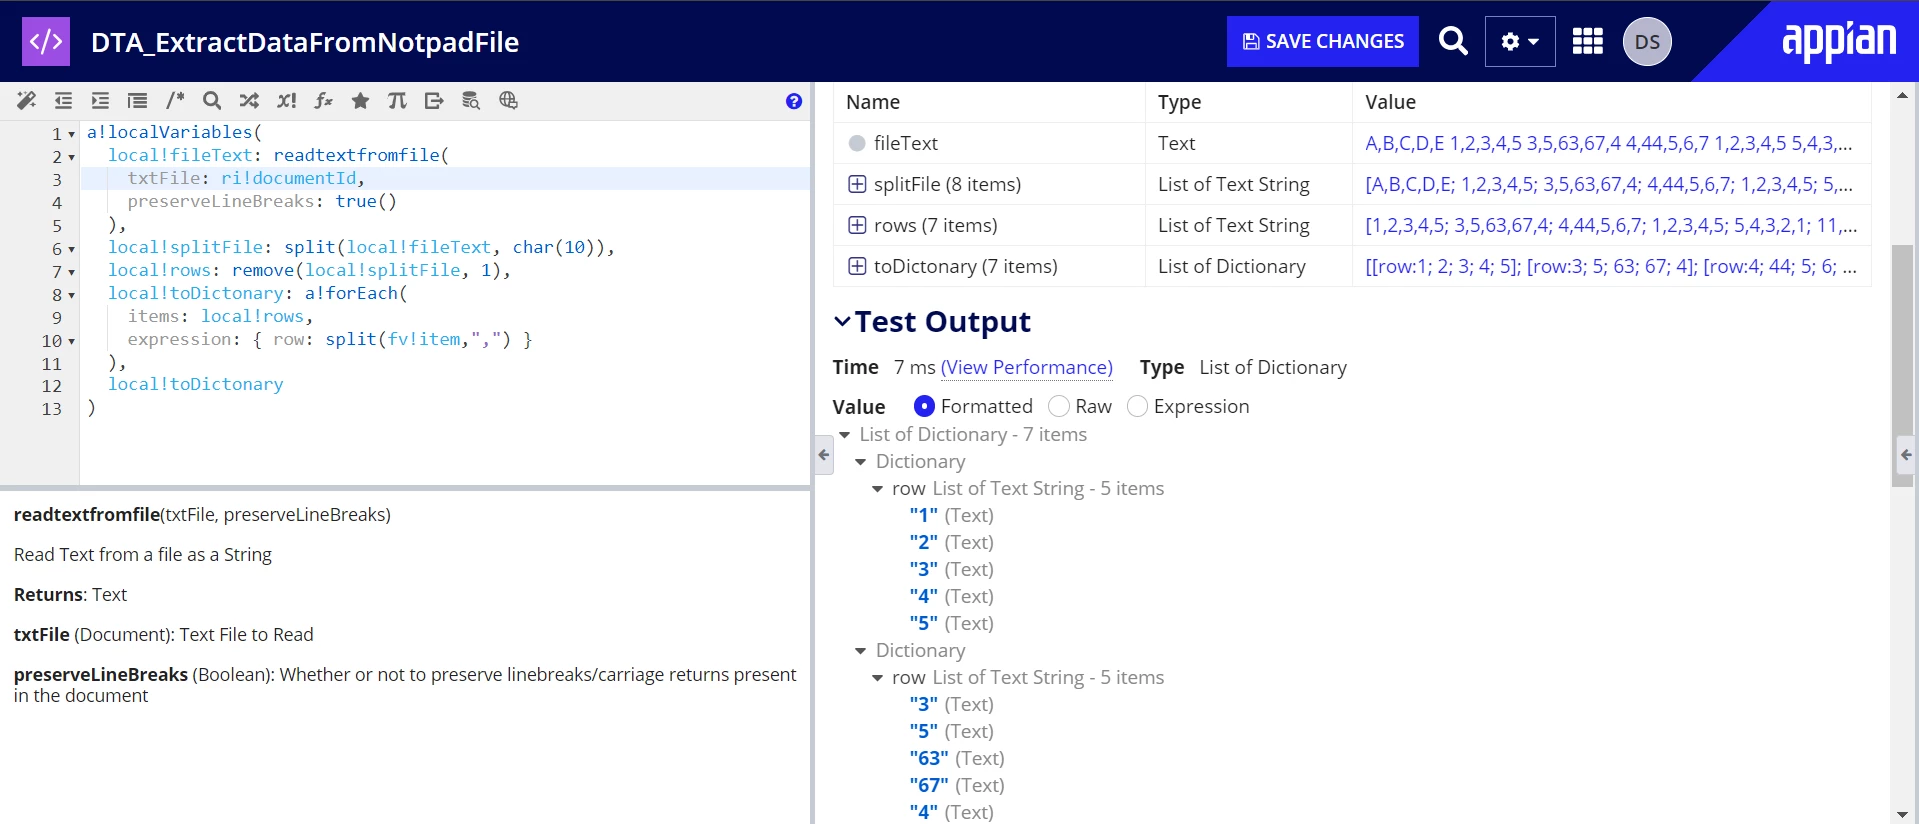
Task: Click the "63" (Text) output value
Action: [x=957, y=758]
